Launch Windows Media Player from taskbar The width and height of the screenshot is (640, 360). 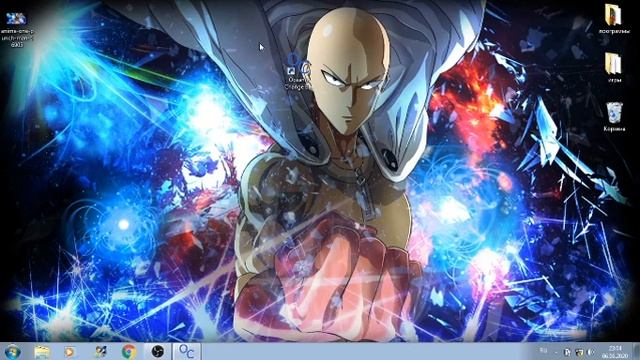pyautogui.click(x=70, y=351)
